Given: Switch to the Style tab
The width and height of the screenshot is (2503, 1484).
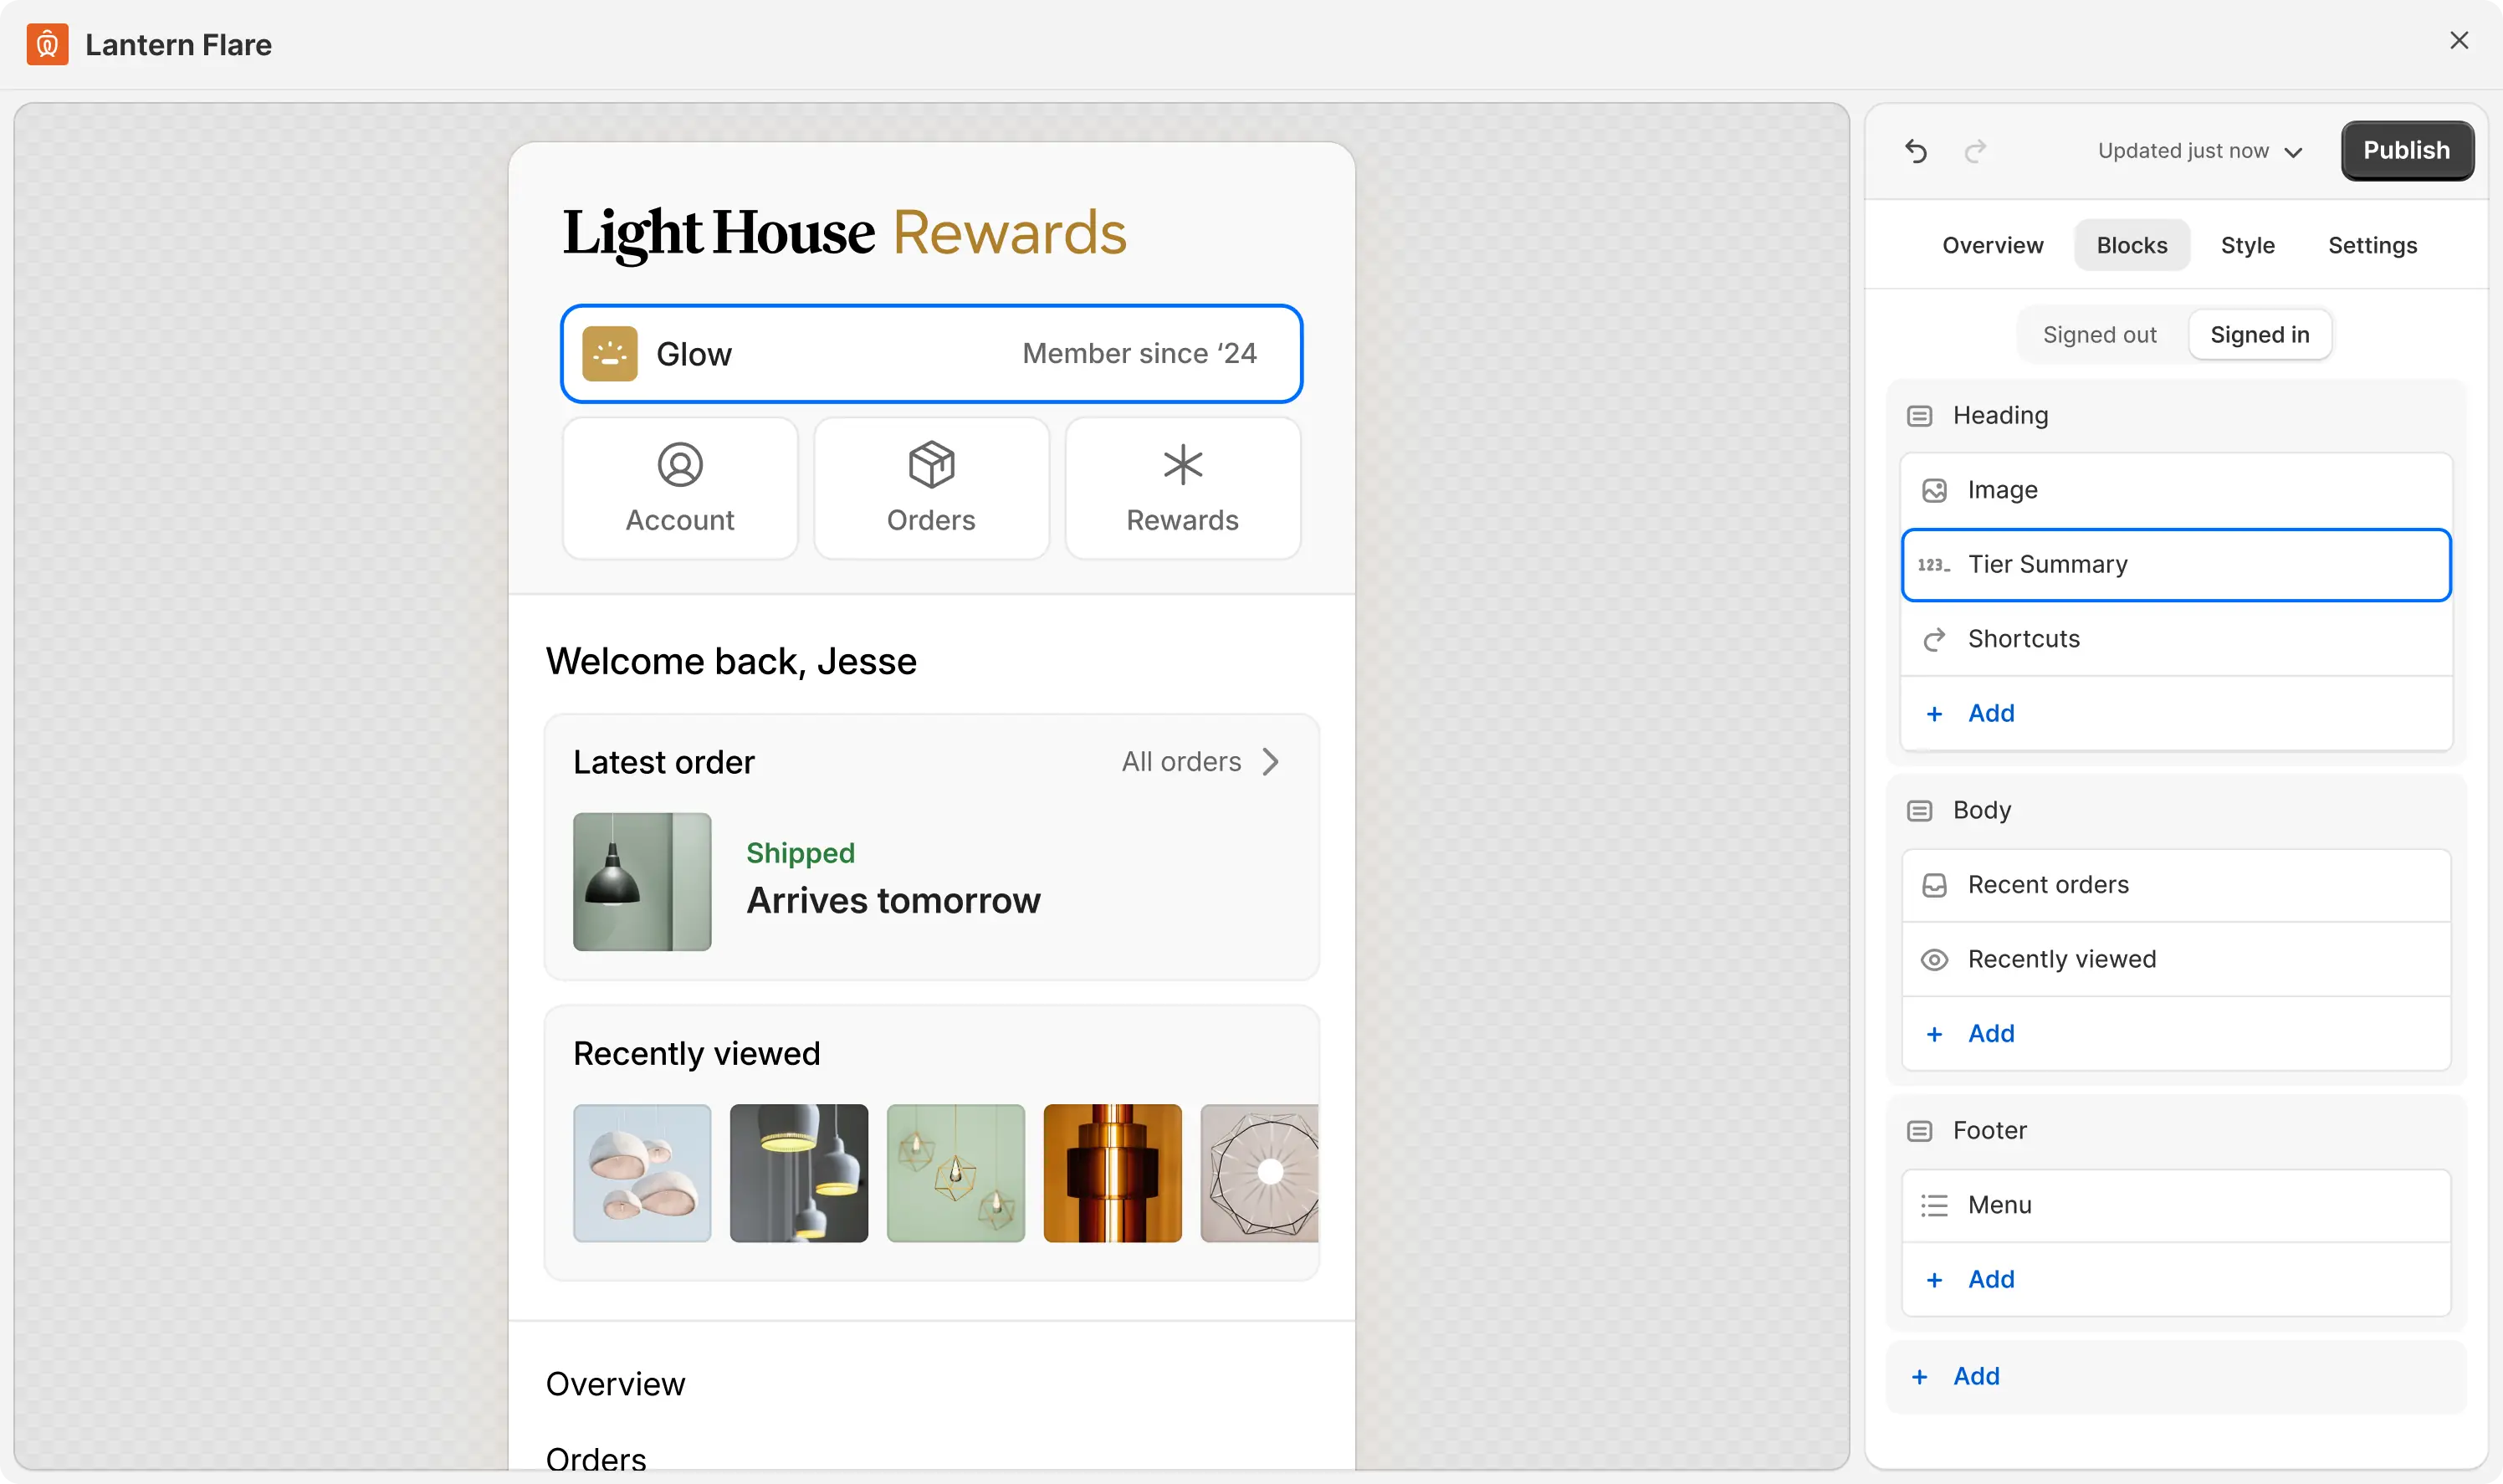Looking at the screenshot, I should 2246,244.
